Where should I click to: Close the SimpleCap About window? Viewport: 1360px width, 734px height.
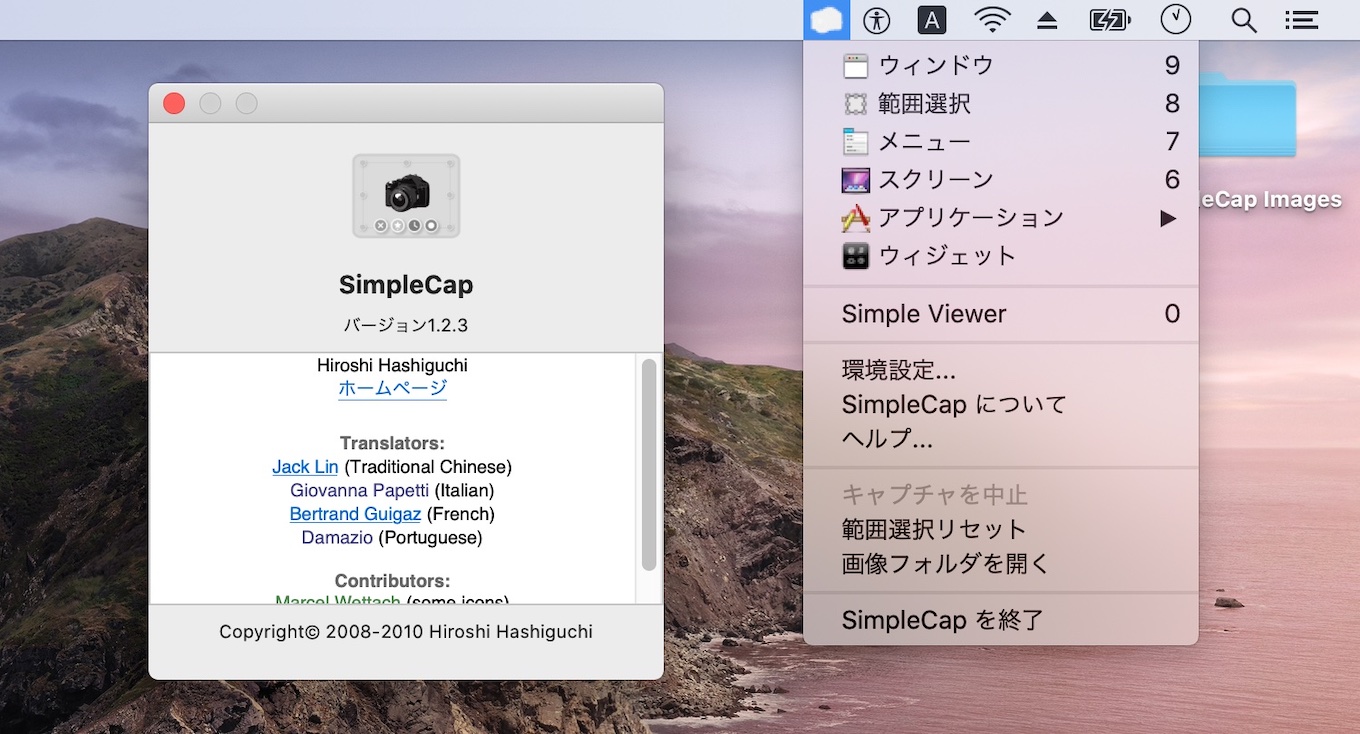(174, 103)
